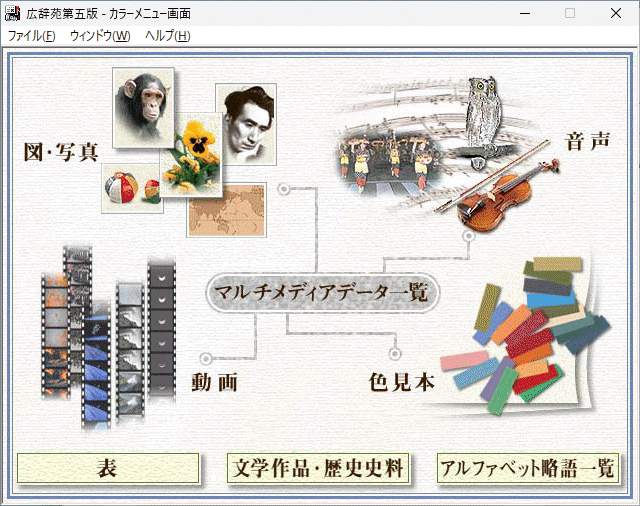Click the blue color chip in pile
Viewport: 640px width, 506px height.
coord(551,300)
